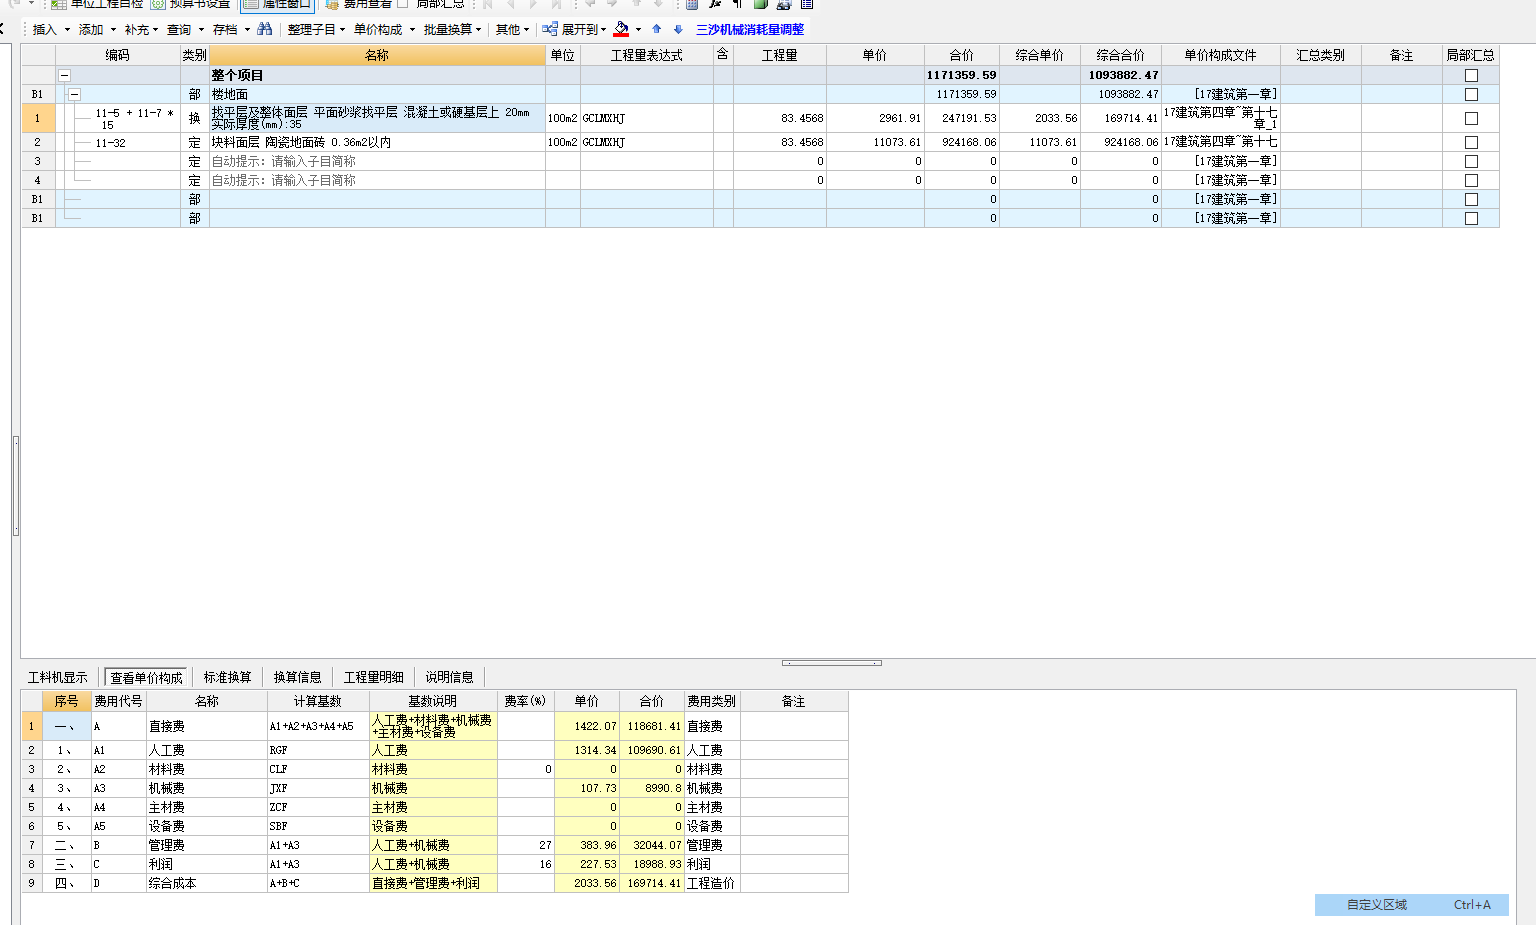Tick 局部汇总 checkbox for 楼地面 row

(1471, 94)
